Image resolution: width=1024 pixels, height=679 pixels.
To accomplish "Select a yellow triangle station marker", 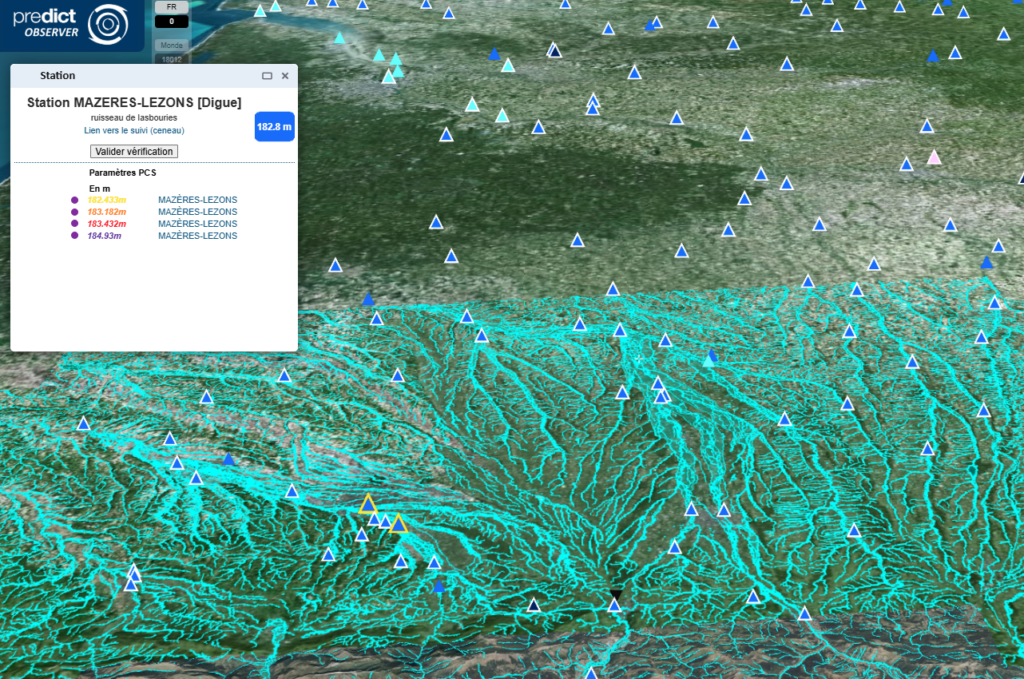I will pyautogui.click(x=368, y=505).
